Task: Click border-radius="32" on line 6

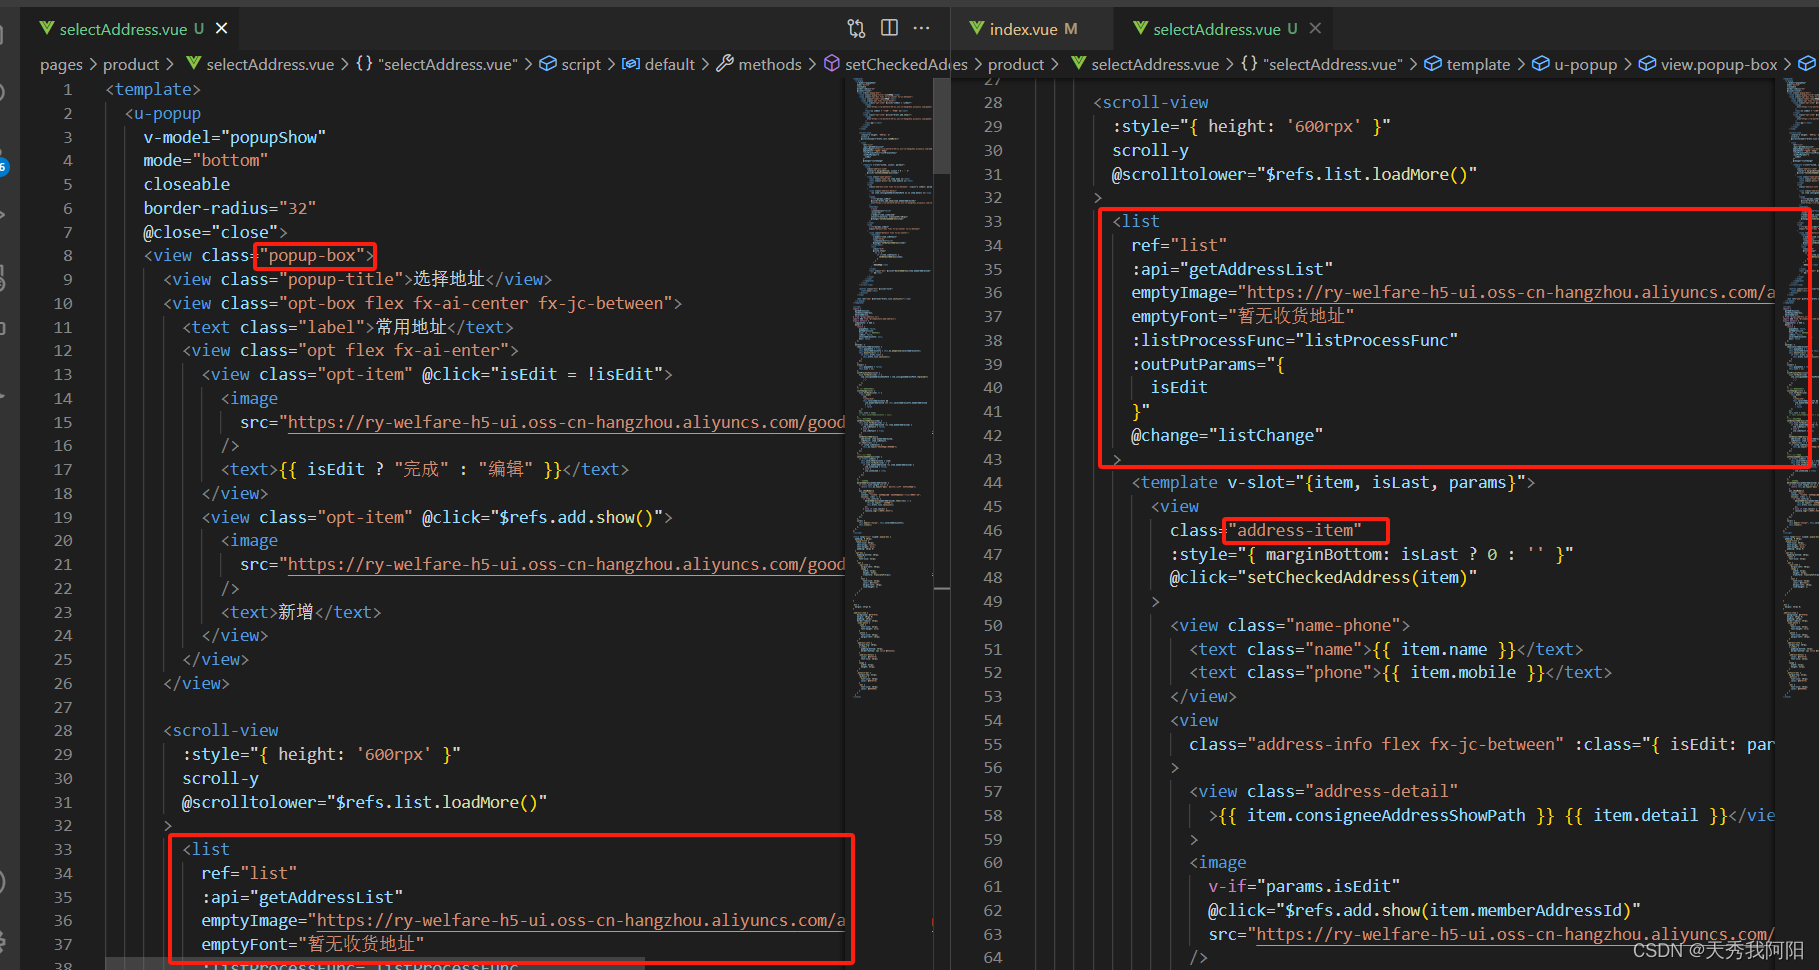Action: pyautogui.click(x=229, y=208)
